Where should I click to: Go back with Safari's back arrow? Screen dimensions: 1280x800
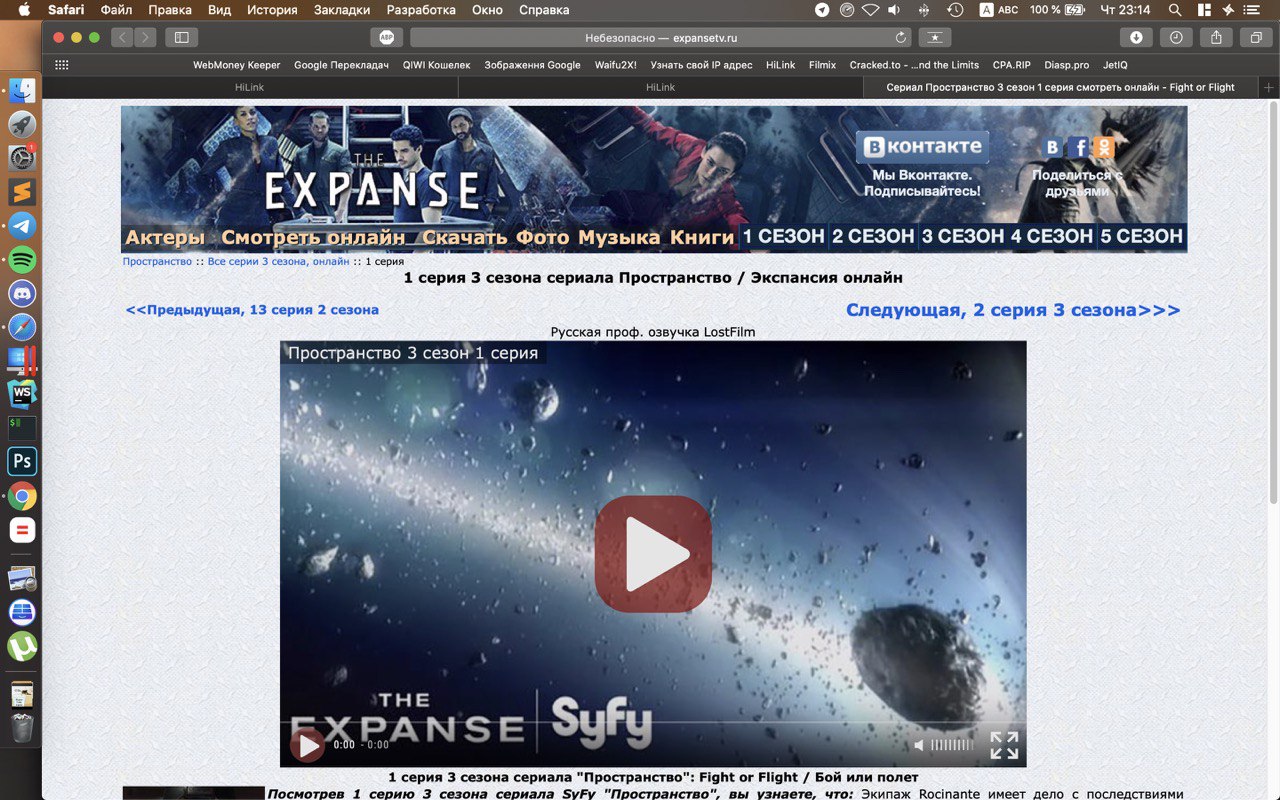tap(122, 37)
